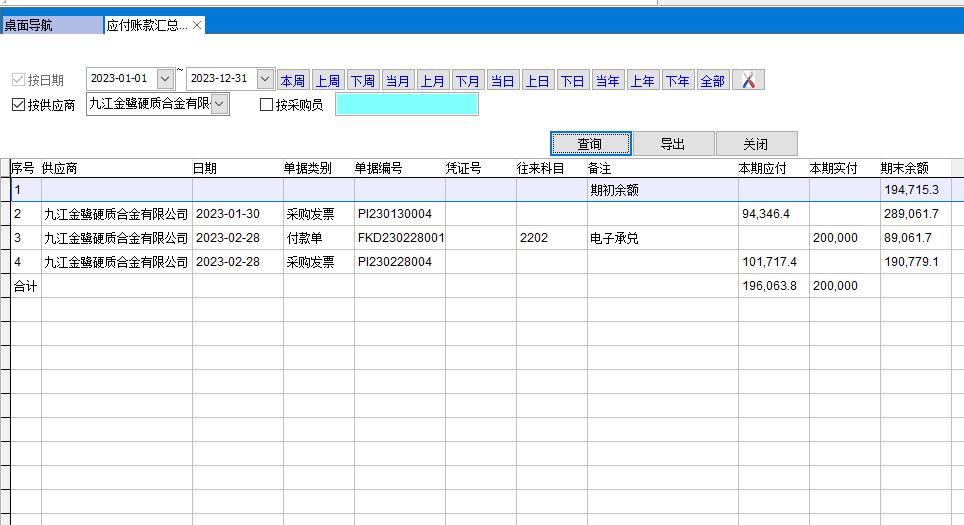The width and height of the screenshot is (964, 525).
Task: Choose the 当月 date shortcut
Action: 397,81
